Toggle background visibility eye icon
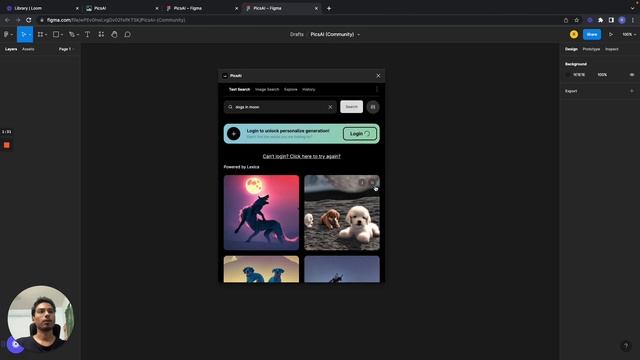This screenshot has width=640, height=360. [x=632, y=75]
